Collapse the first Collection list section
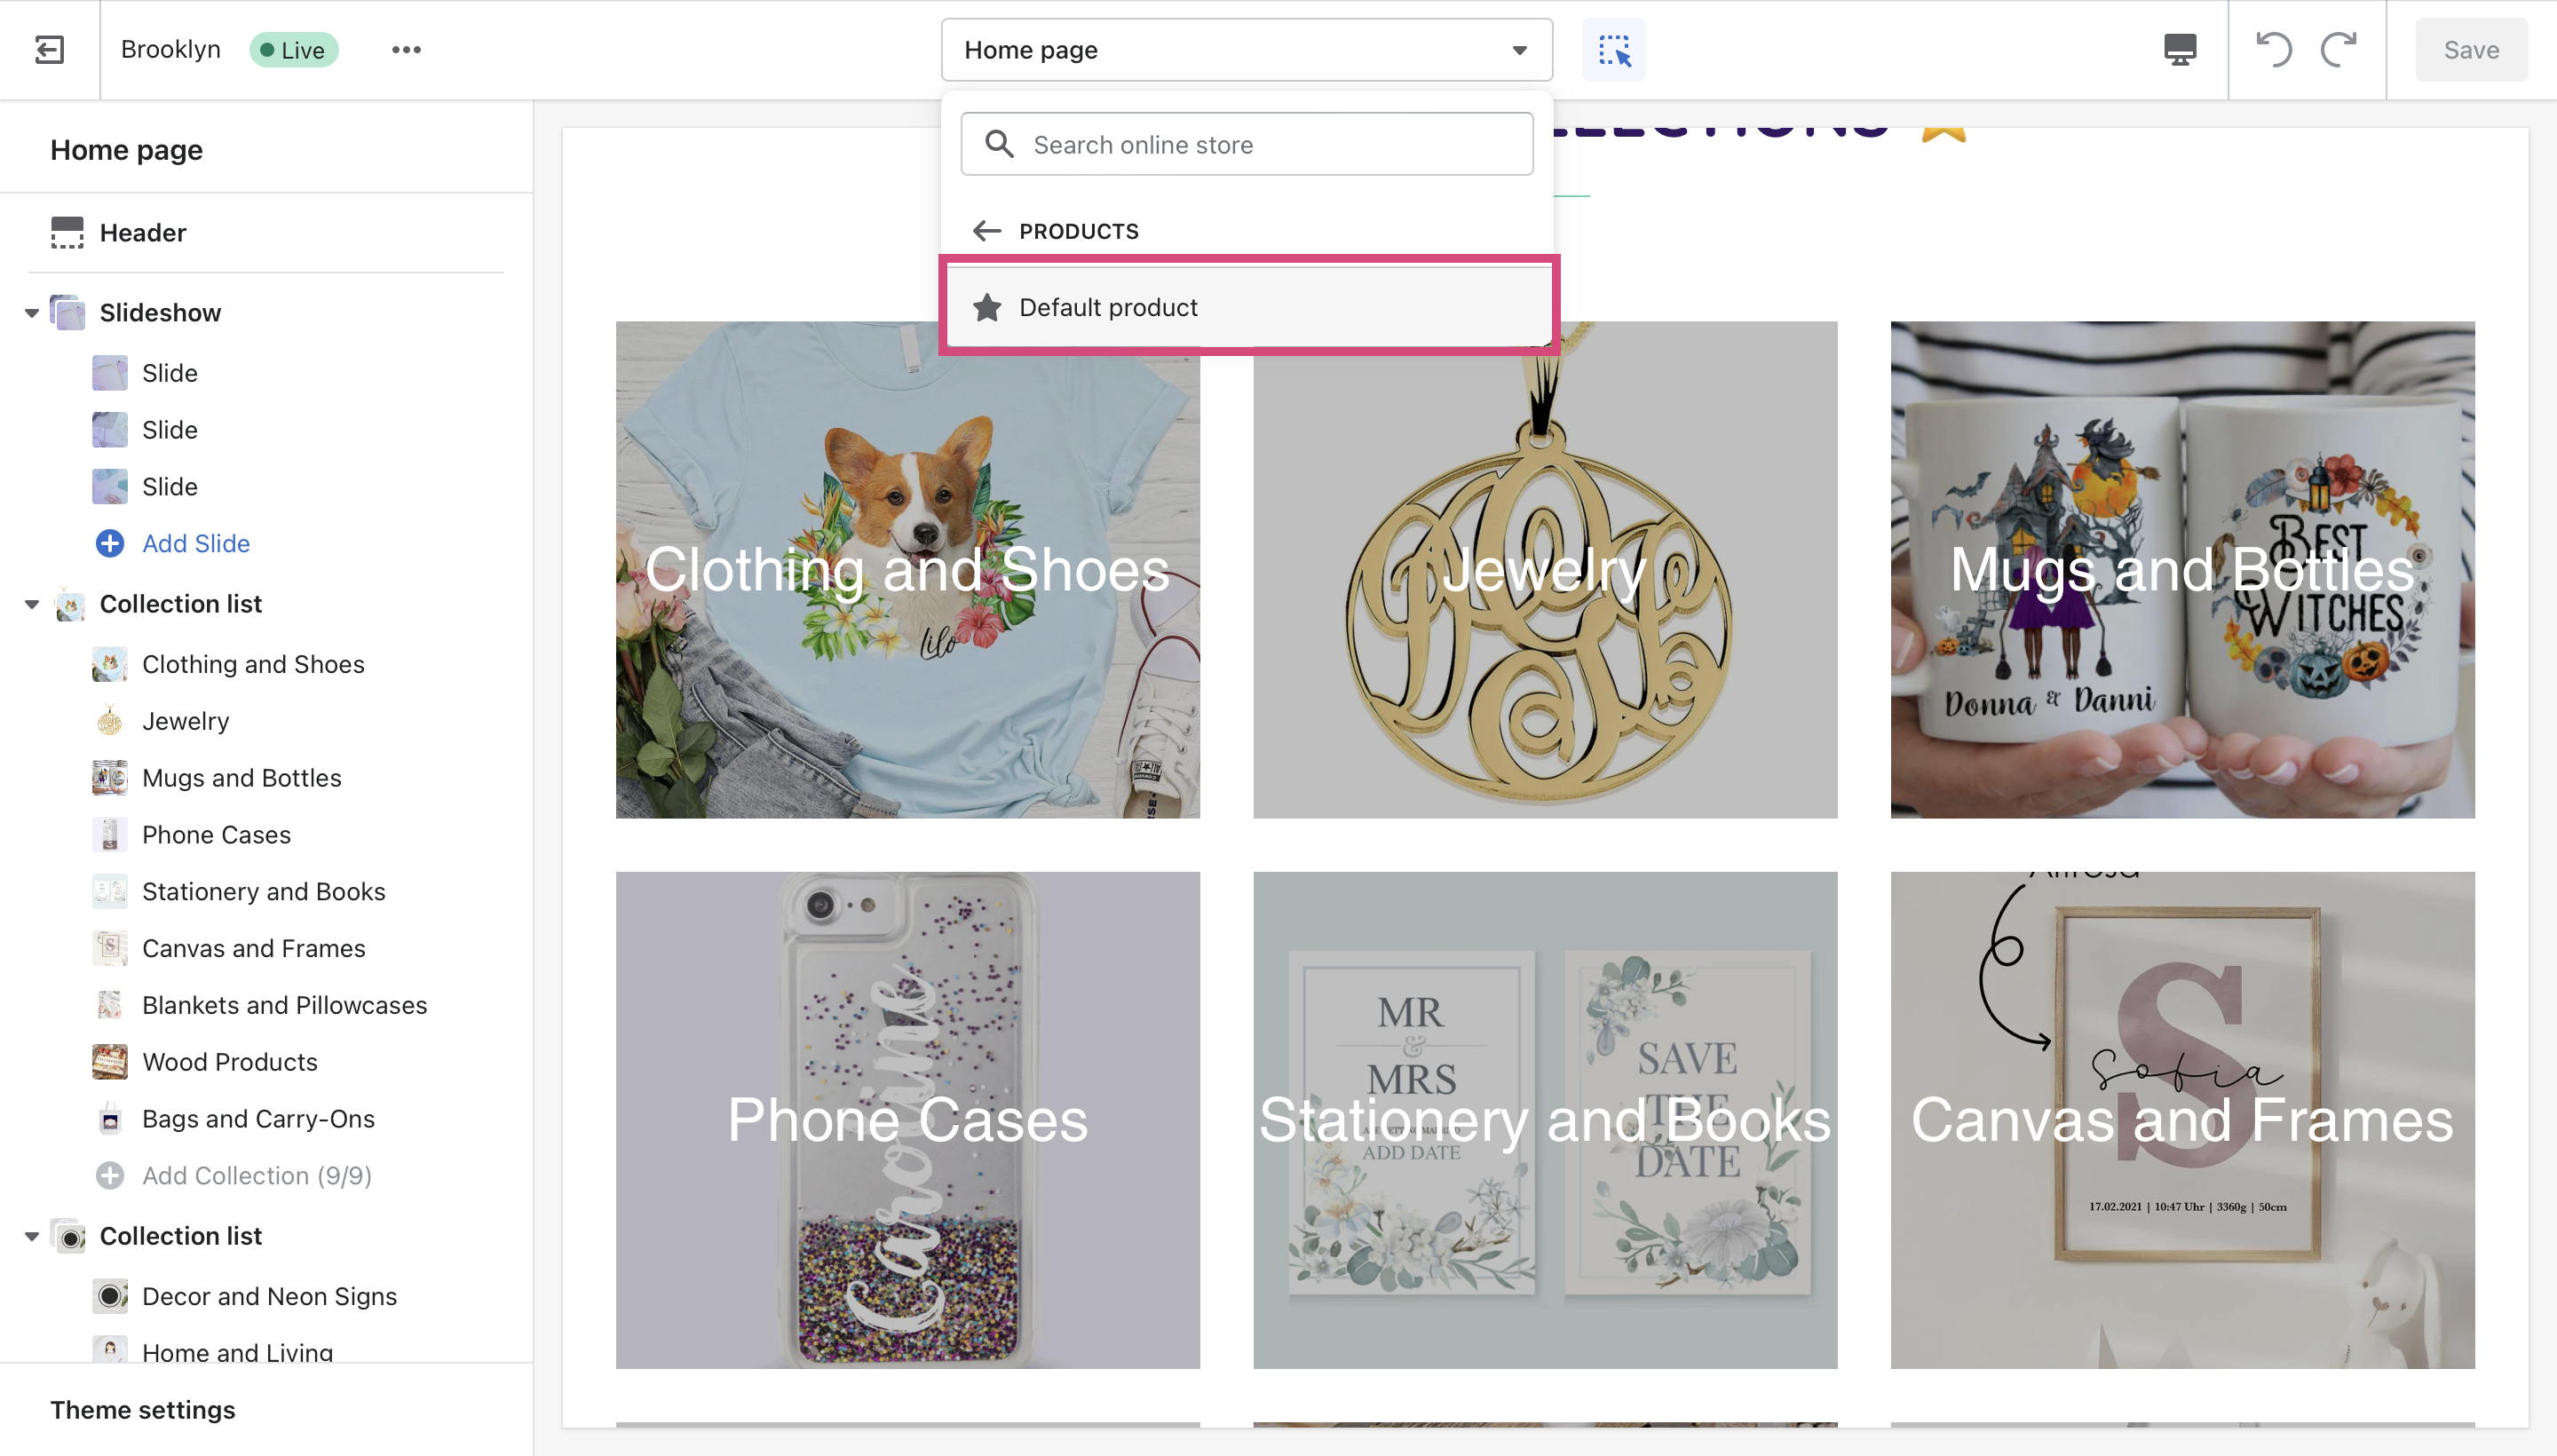The height and width of the screenshot is (1456, 2557). pyautogui.click(x=32, y=604)
